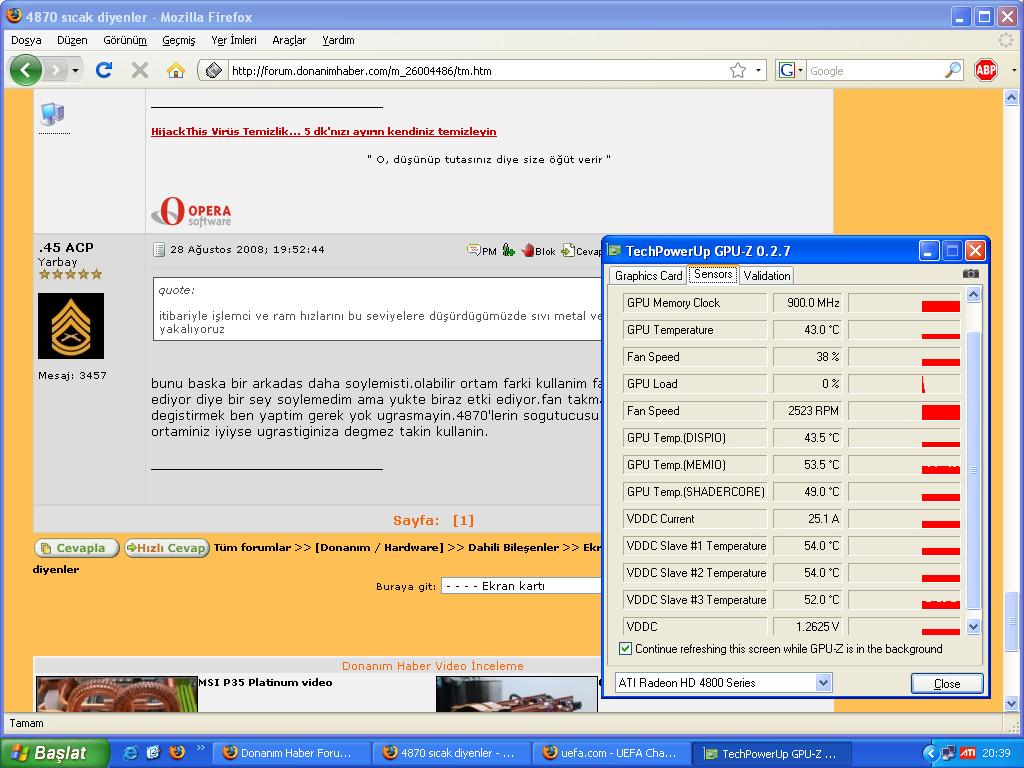Reload the page with refresh icon
Viewport: 1024px width, 768px height.
(104, 70)
